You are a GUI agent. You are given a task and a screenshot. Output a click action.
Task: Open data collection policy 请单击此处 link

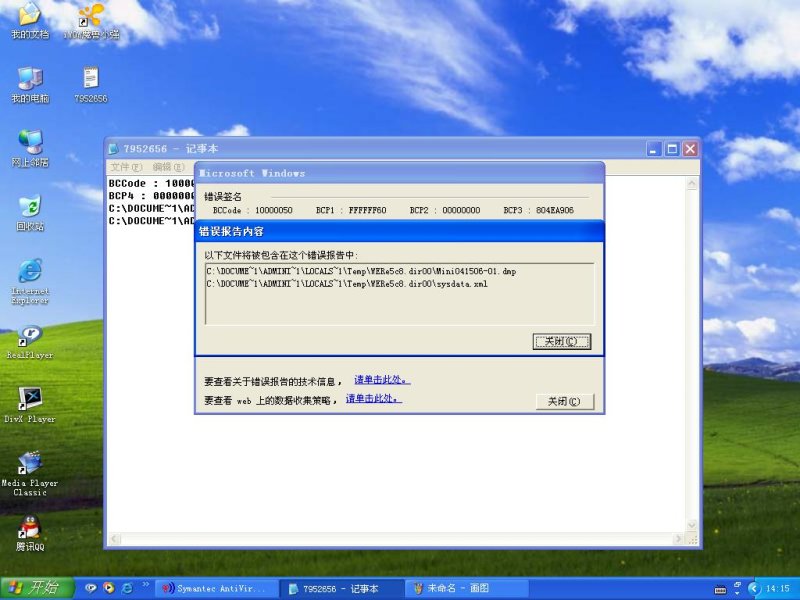(x=373, y=398)
